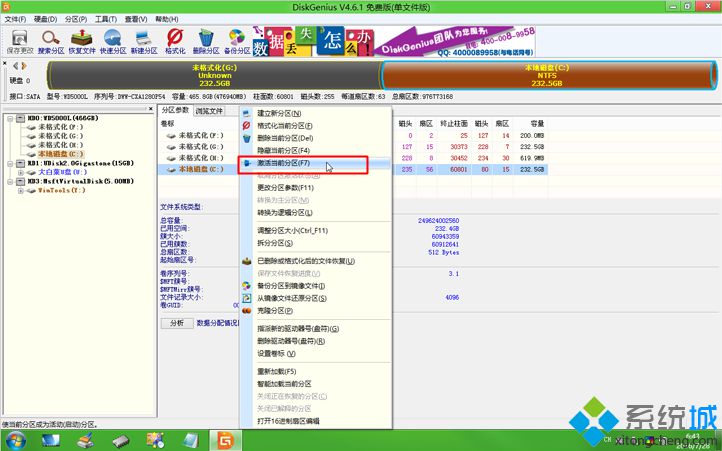This screenshot has height=451, width=722.
Task: Collapse the HD1:UDisk2.0Gigastone(15GB) tree node
Action: [x=10, y=164]
